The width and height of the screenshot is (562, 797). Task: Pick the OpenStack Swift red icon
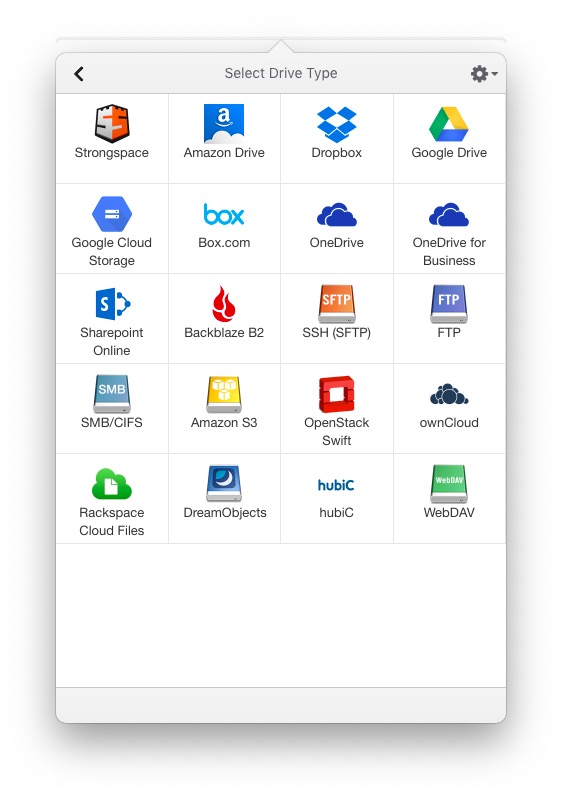click(336, 394)
